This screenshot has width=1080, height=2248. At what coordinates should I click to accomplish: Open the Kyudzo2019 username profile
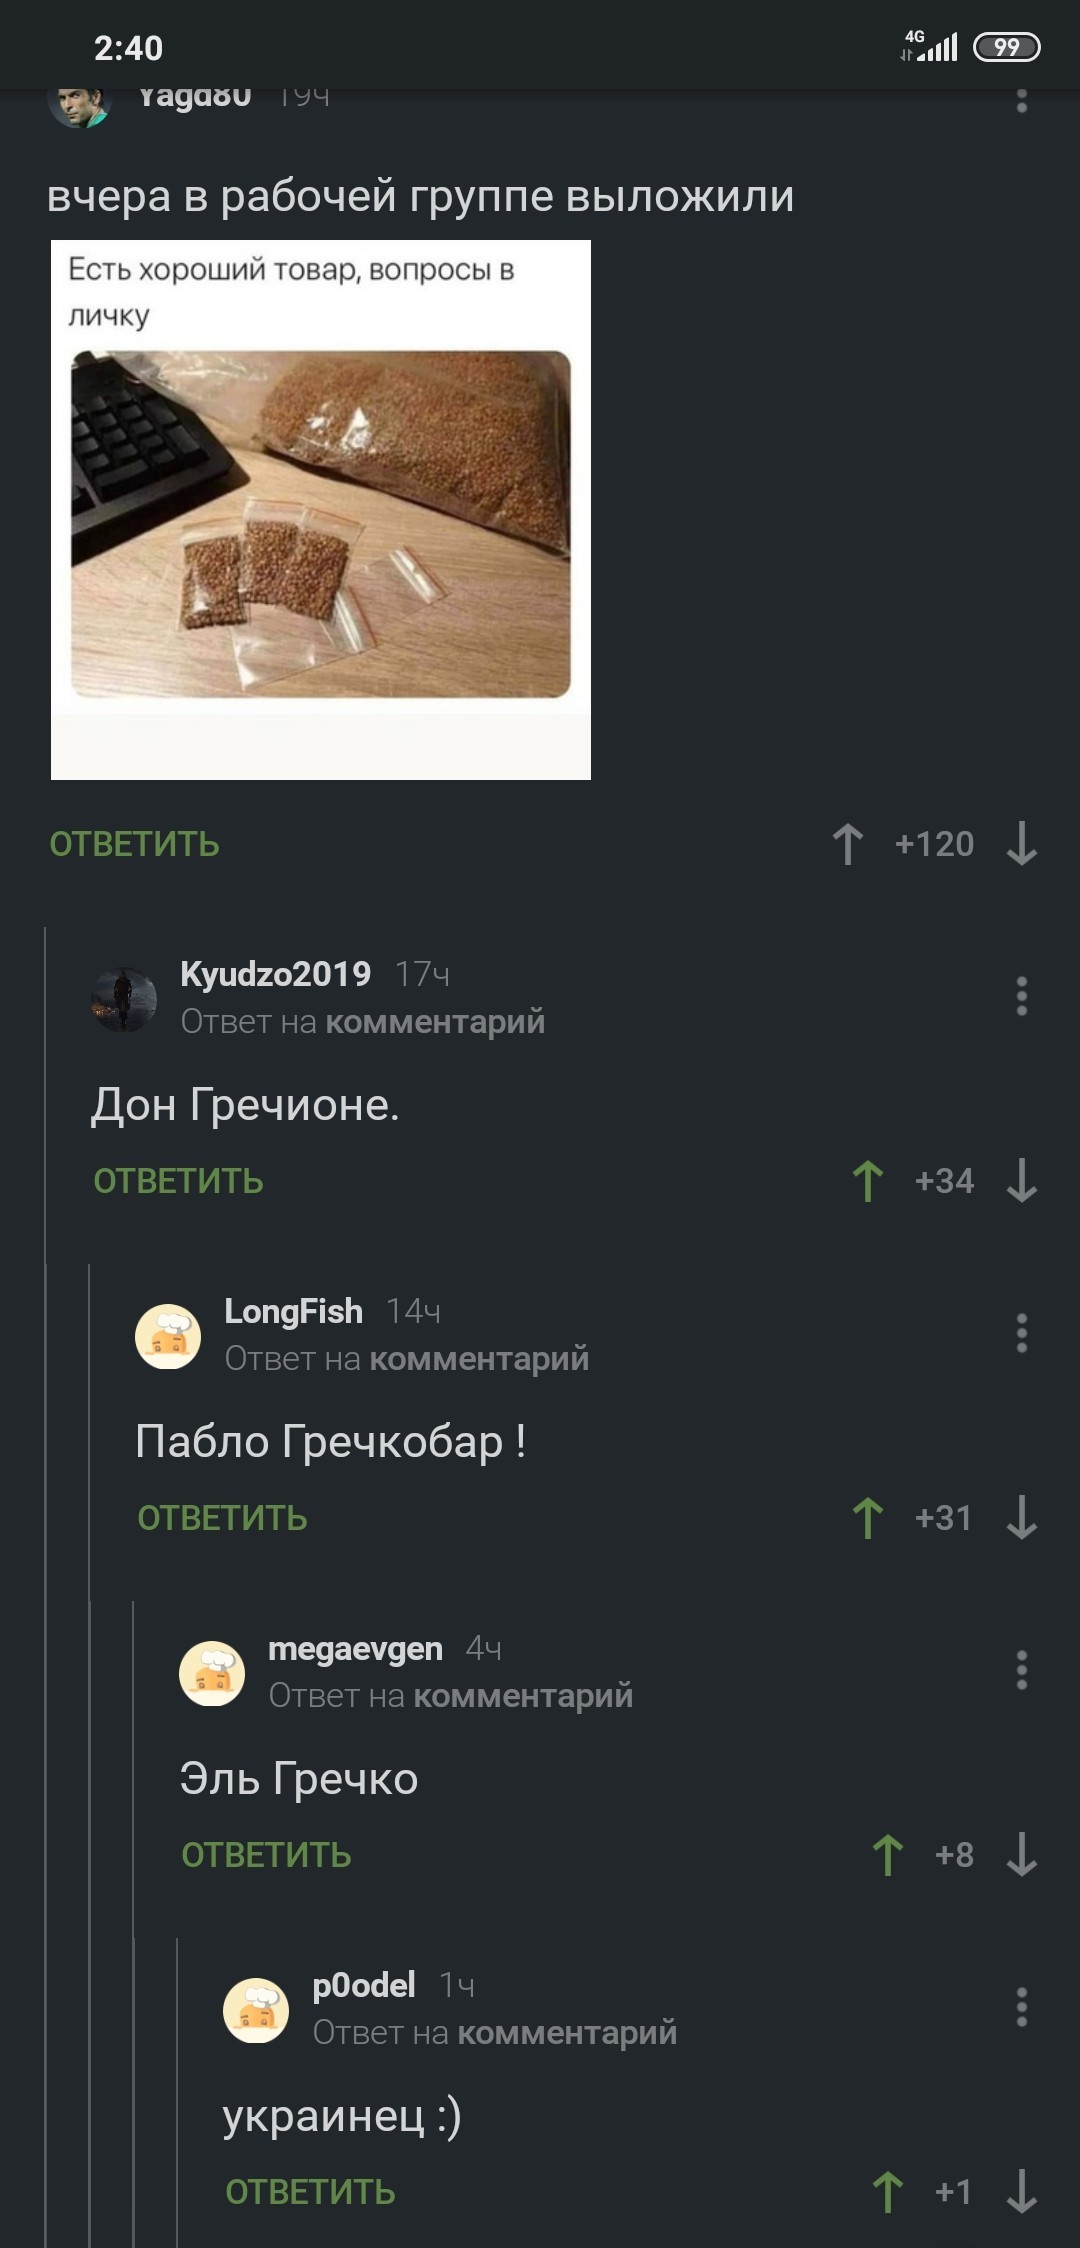pyautogui.click(x=276, y=974)
